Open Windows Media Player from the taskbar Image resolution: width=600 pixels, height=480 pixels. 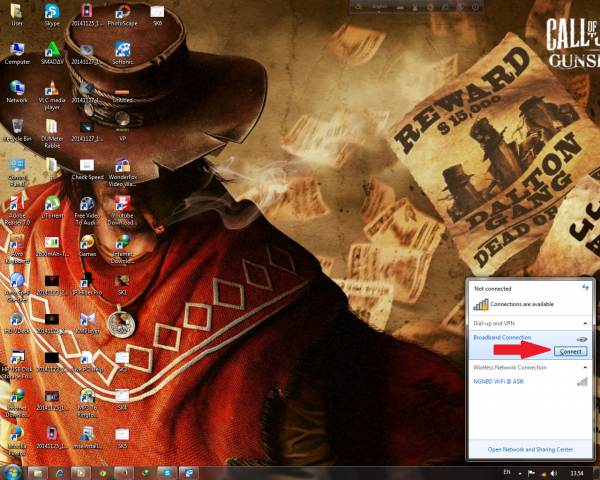point(81,473)
